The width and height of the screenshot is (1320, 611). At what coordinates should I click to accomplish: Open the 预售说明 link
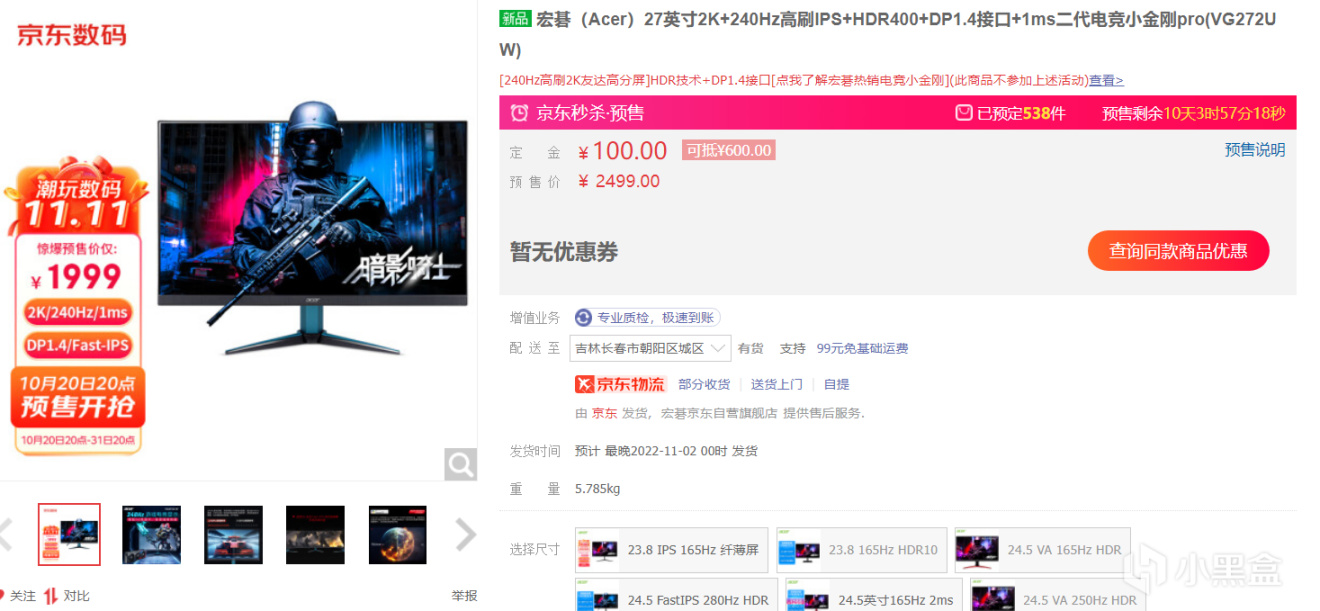click(1255, 150)
